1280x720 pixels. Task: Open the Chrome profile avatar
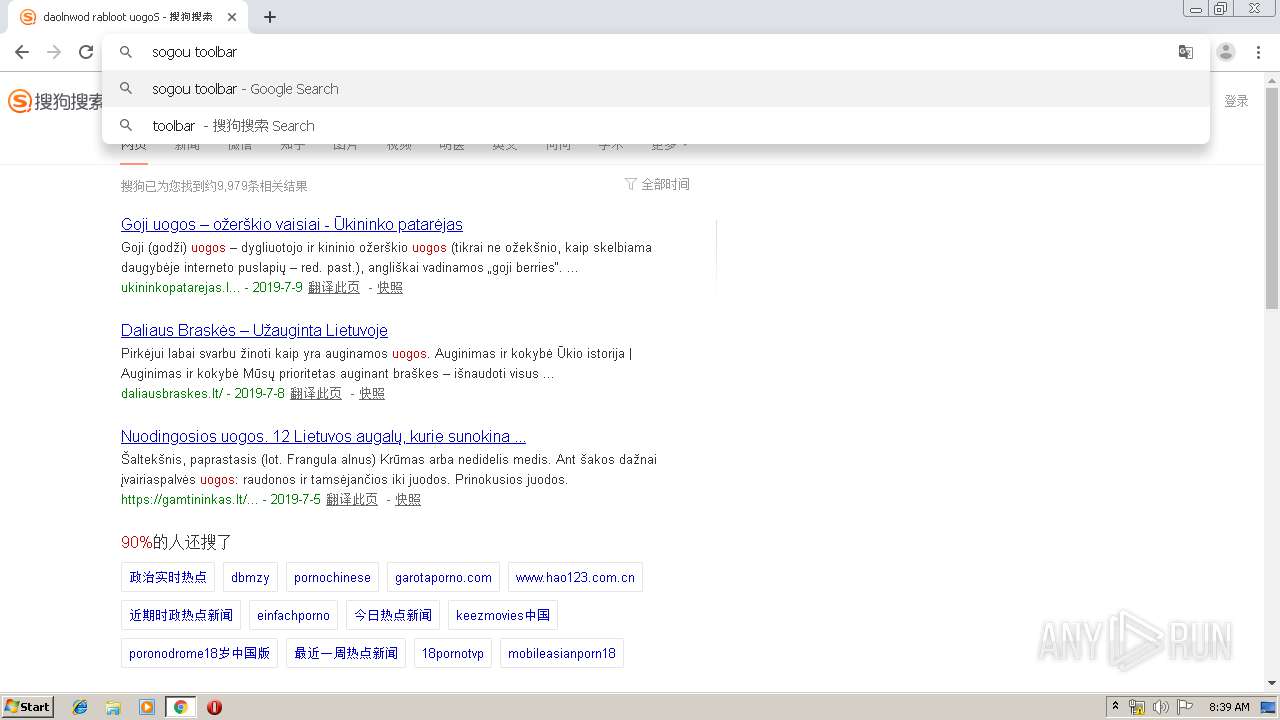click(x=1226, y=52)
